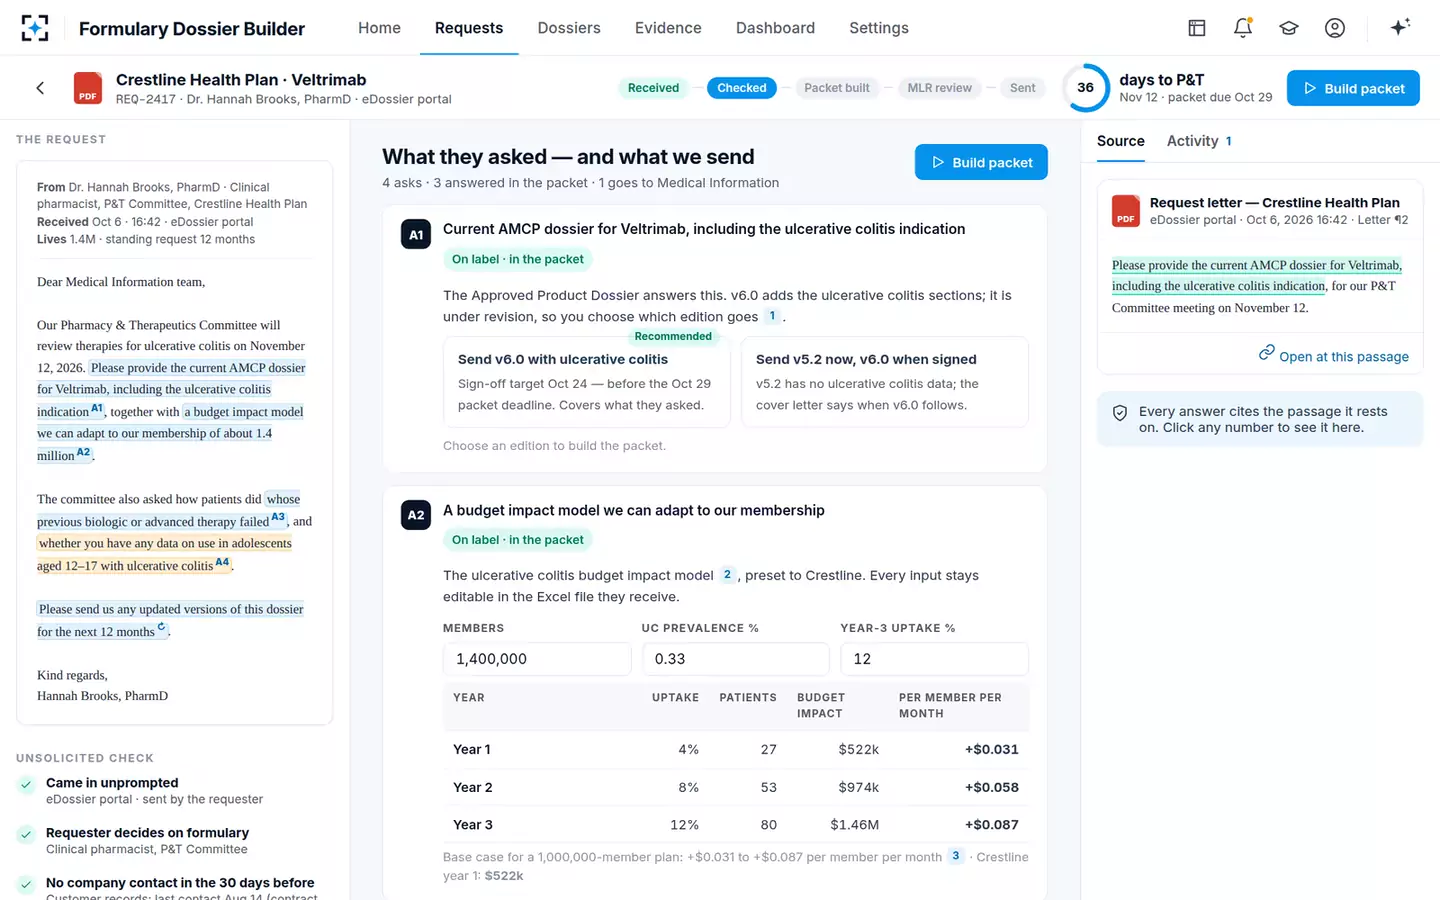
Task: Click the Members input field
Action: (x=537, y=659)
